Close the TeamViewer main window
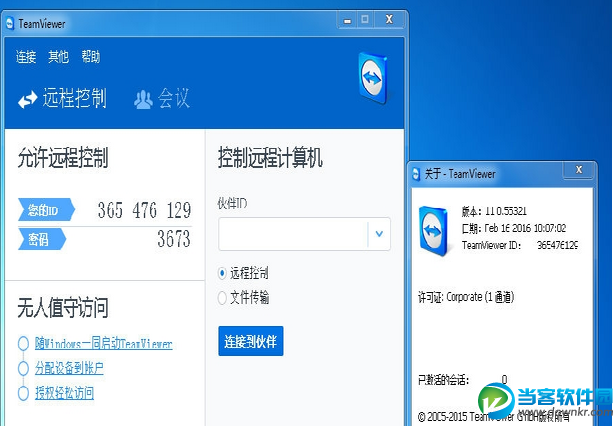This screenshot has height=426, width=614. pos(389,20)
